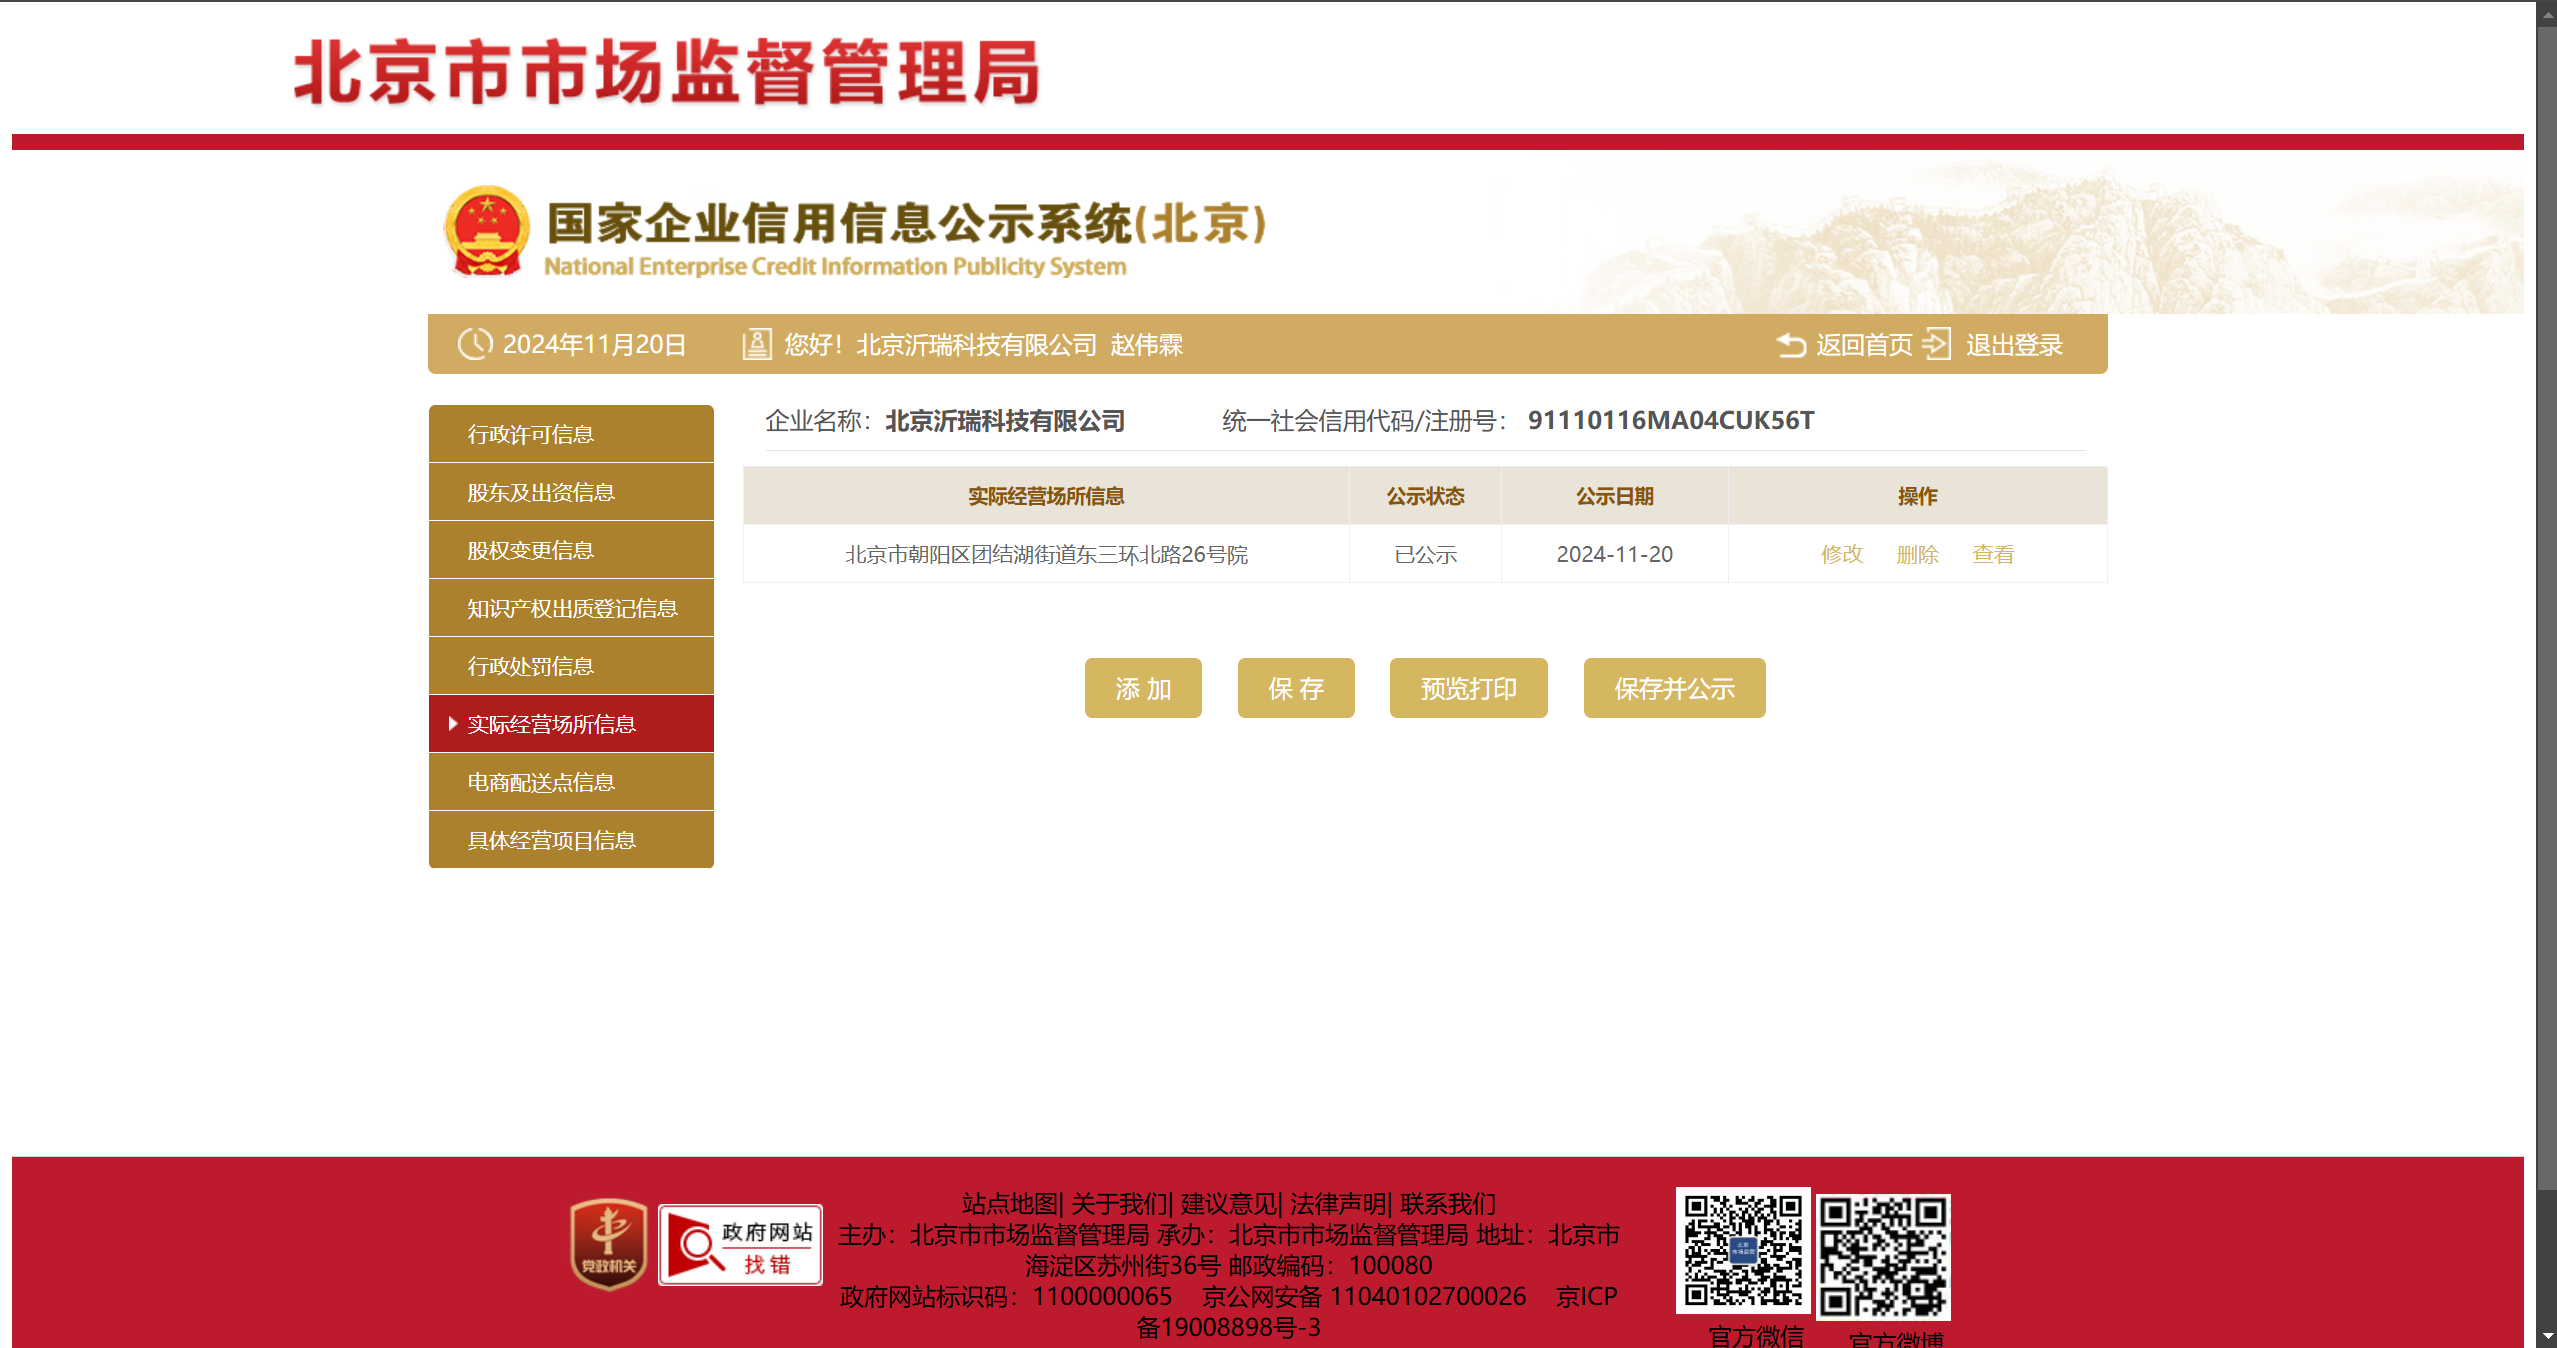This screenshot has width=2557, height=1348.
Task: Open 联系我们 footer link
Action: 1448,1204
